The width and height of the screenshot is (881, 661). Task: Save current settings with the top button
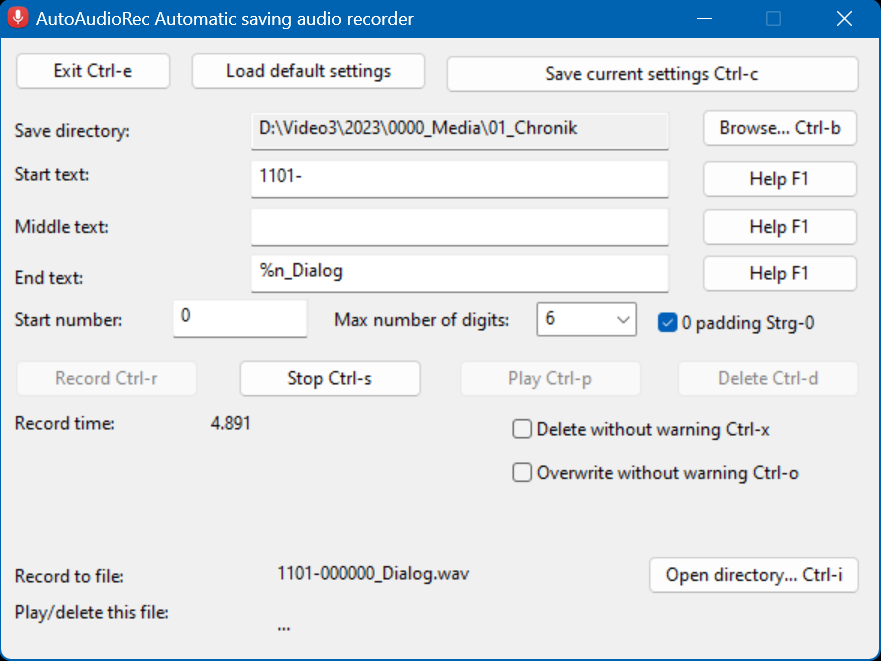[x=652, y=74]
